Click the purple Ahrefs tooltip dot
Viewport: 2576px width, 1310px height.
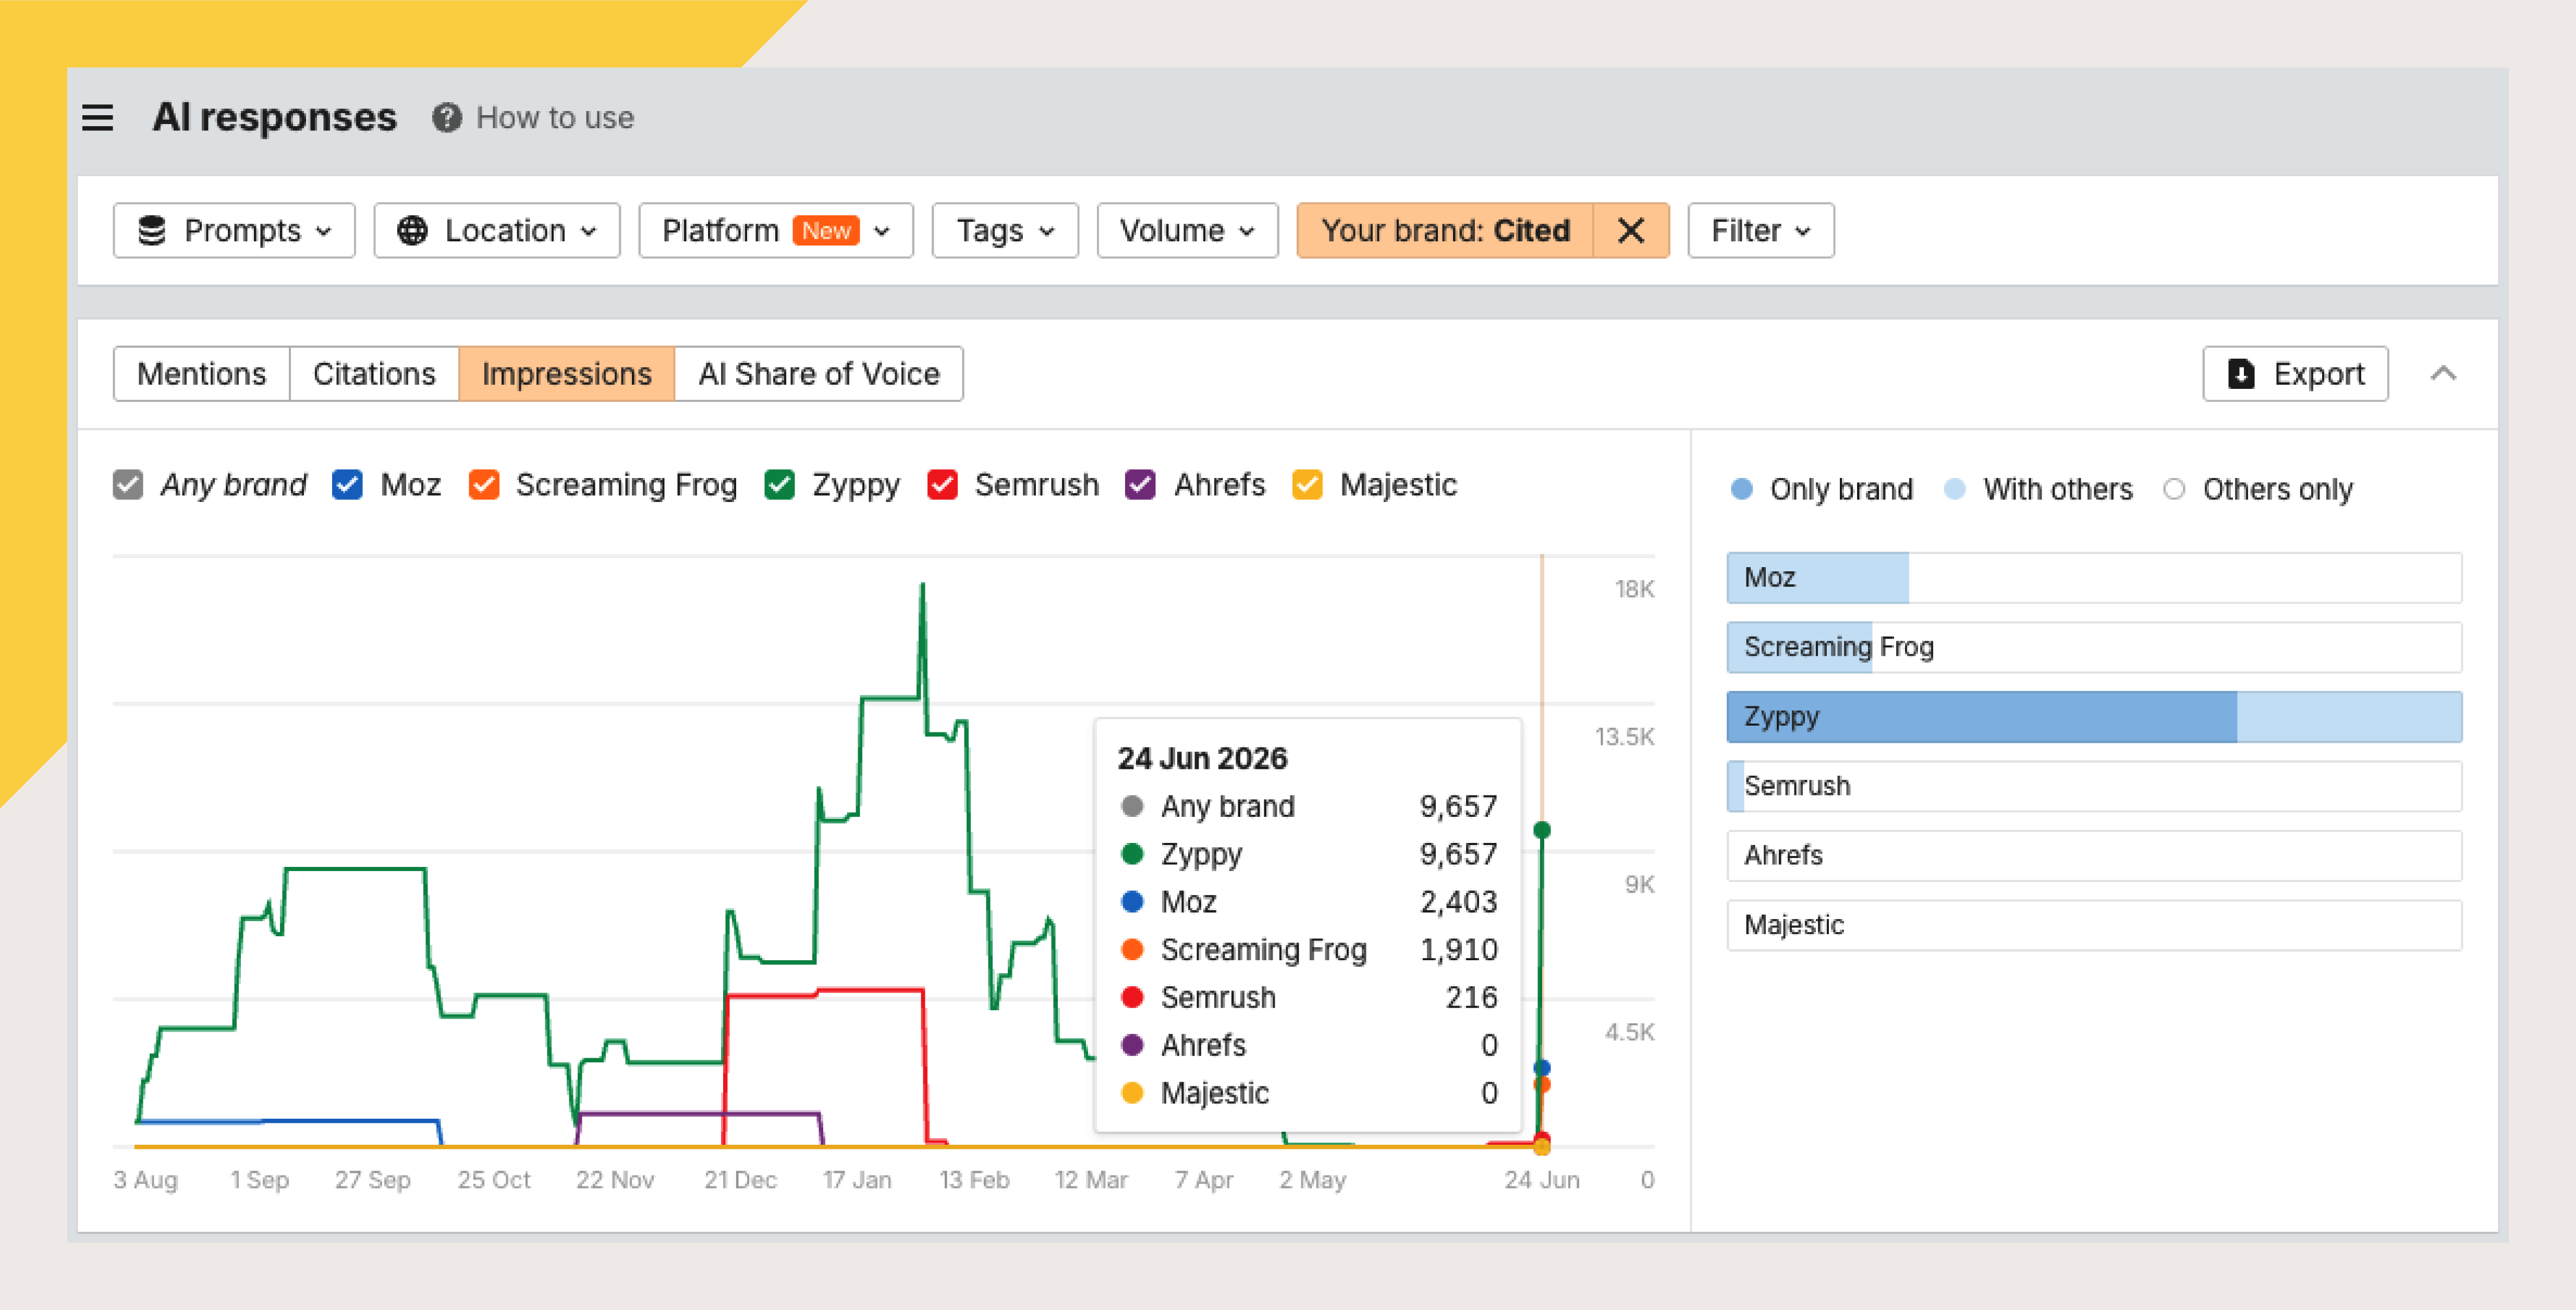pyautogui.click(x=1132, y=1045)
